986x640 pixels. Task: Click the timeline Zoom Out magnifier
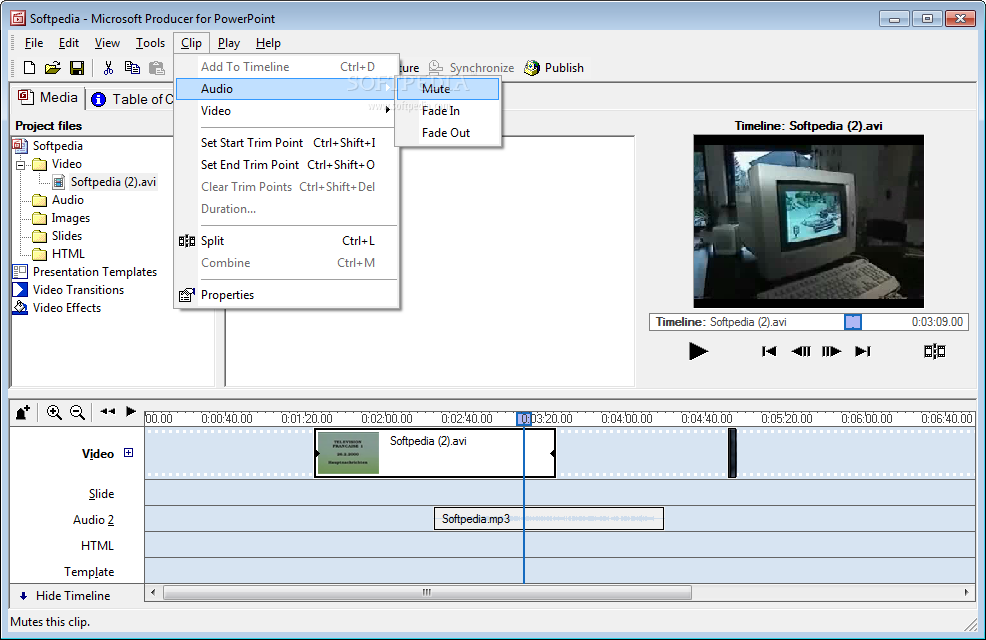point(77,412)
